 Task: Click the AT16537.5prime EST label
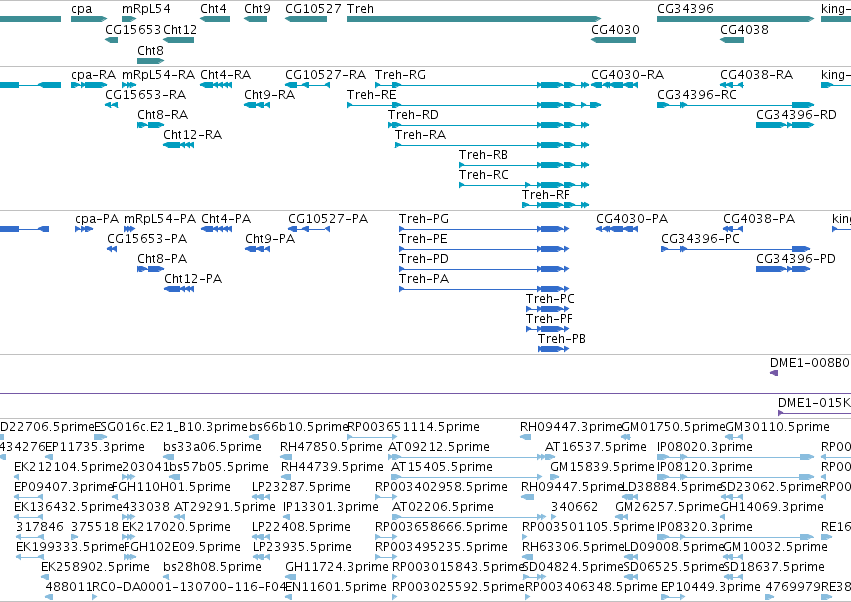[596, 447]
